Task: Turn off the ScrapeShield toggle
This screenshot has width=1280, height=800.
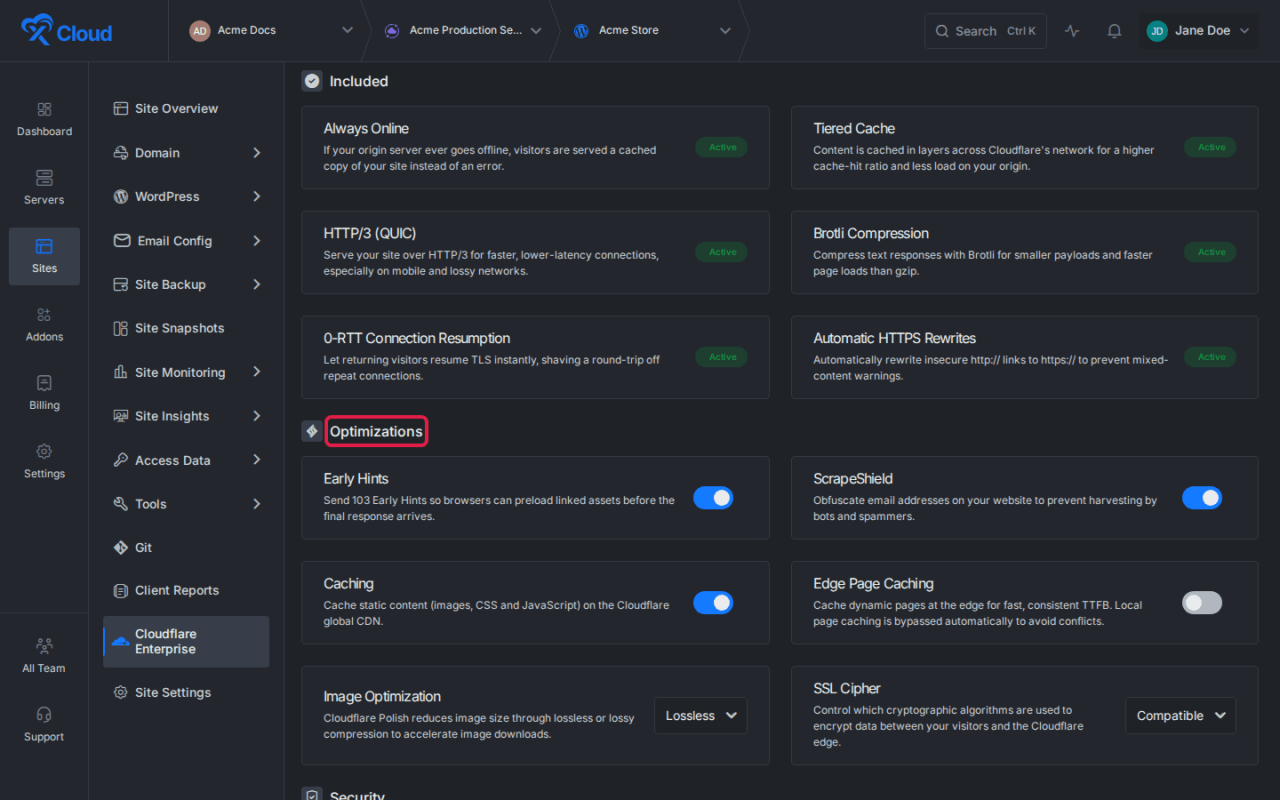Action: click(1202, 498)
